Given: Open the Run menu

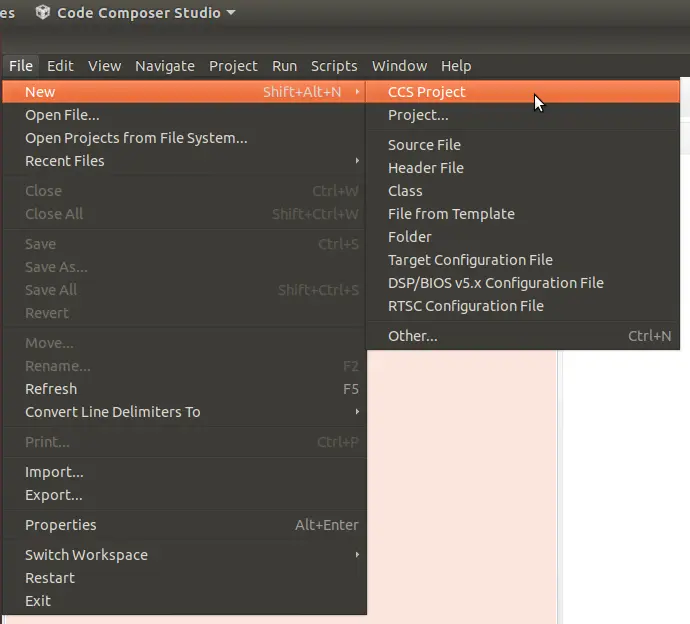Looking at the screenshot, I should [x=284, y=66].
